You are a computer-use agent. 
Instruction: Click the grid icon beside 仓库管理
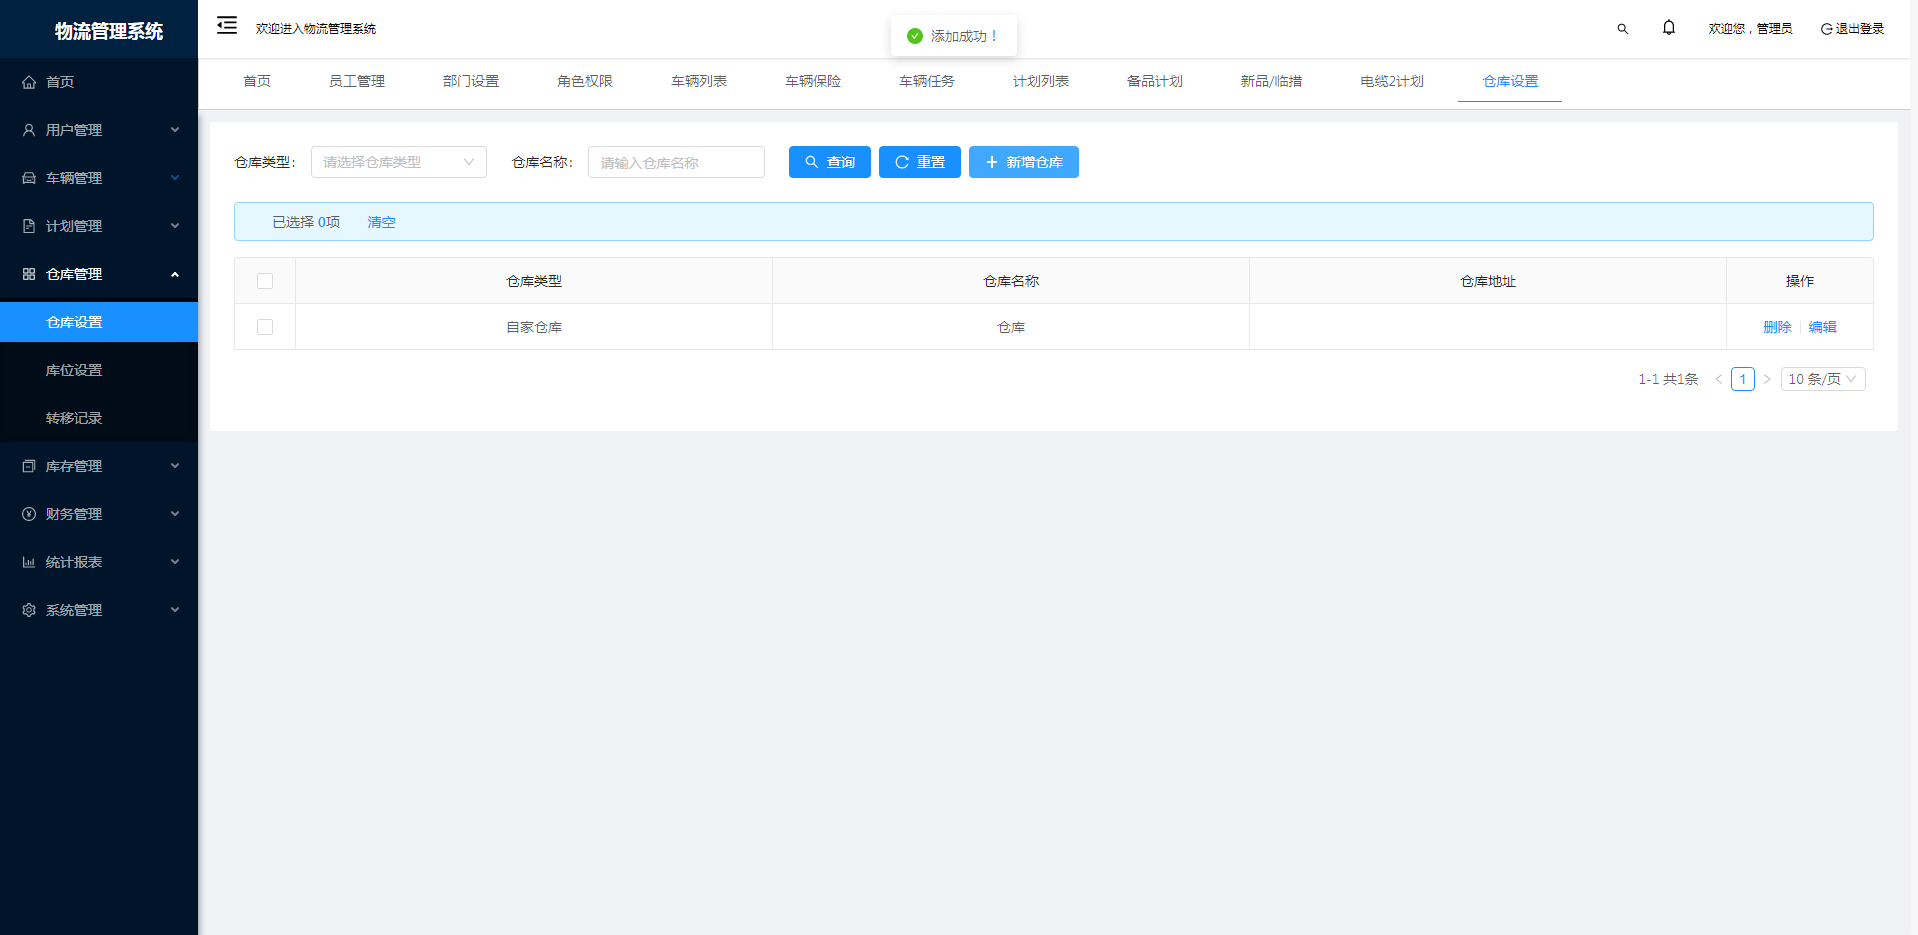pos(29,274)
